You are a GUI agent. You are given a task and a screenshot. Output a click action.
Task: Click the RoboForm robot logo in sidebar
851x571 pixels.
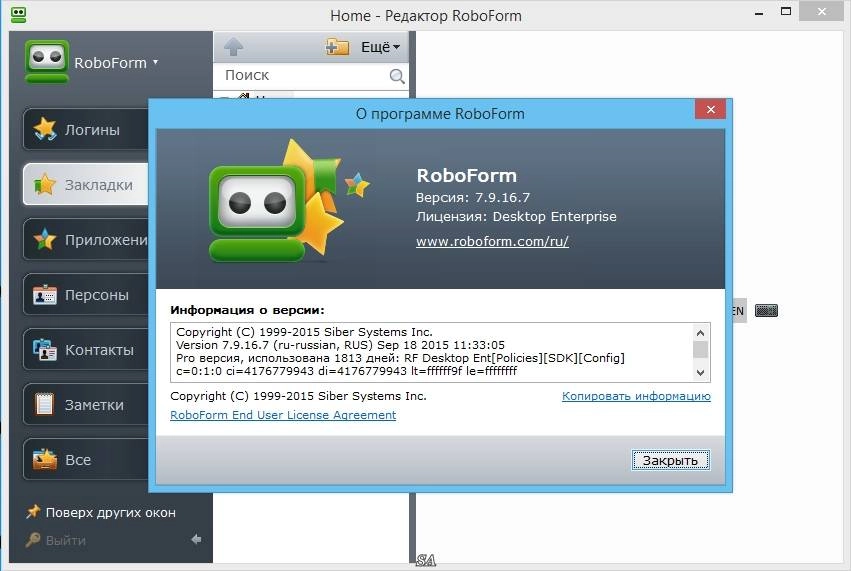[x=47, y=61]
